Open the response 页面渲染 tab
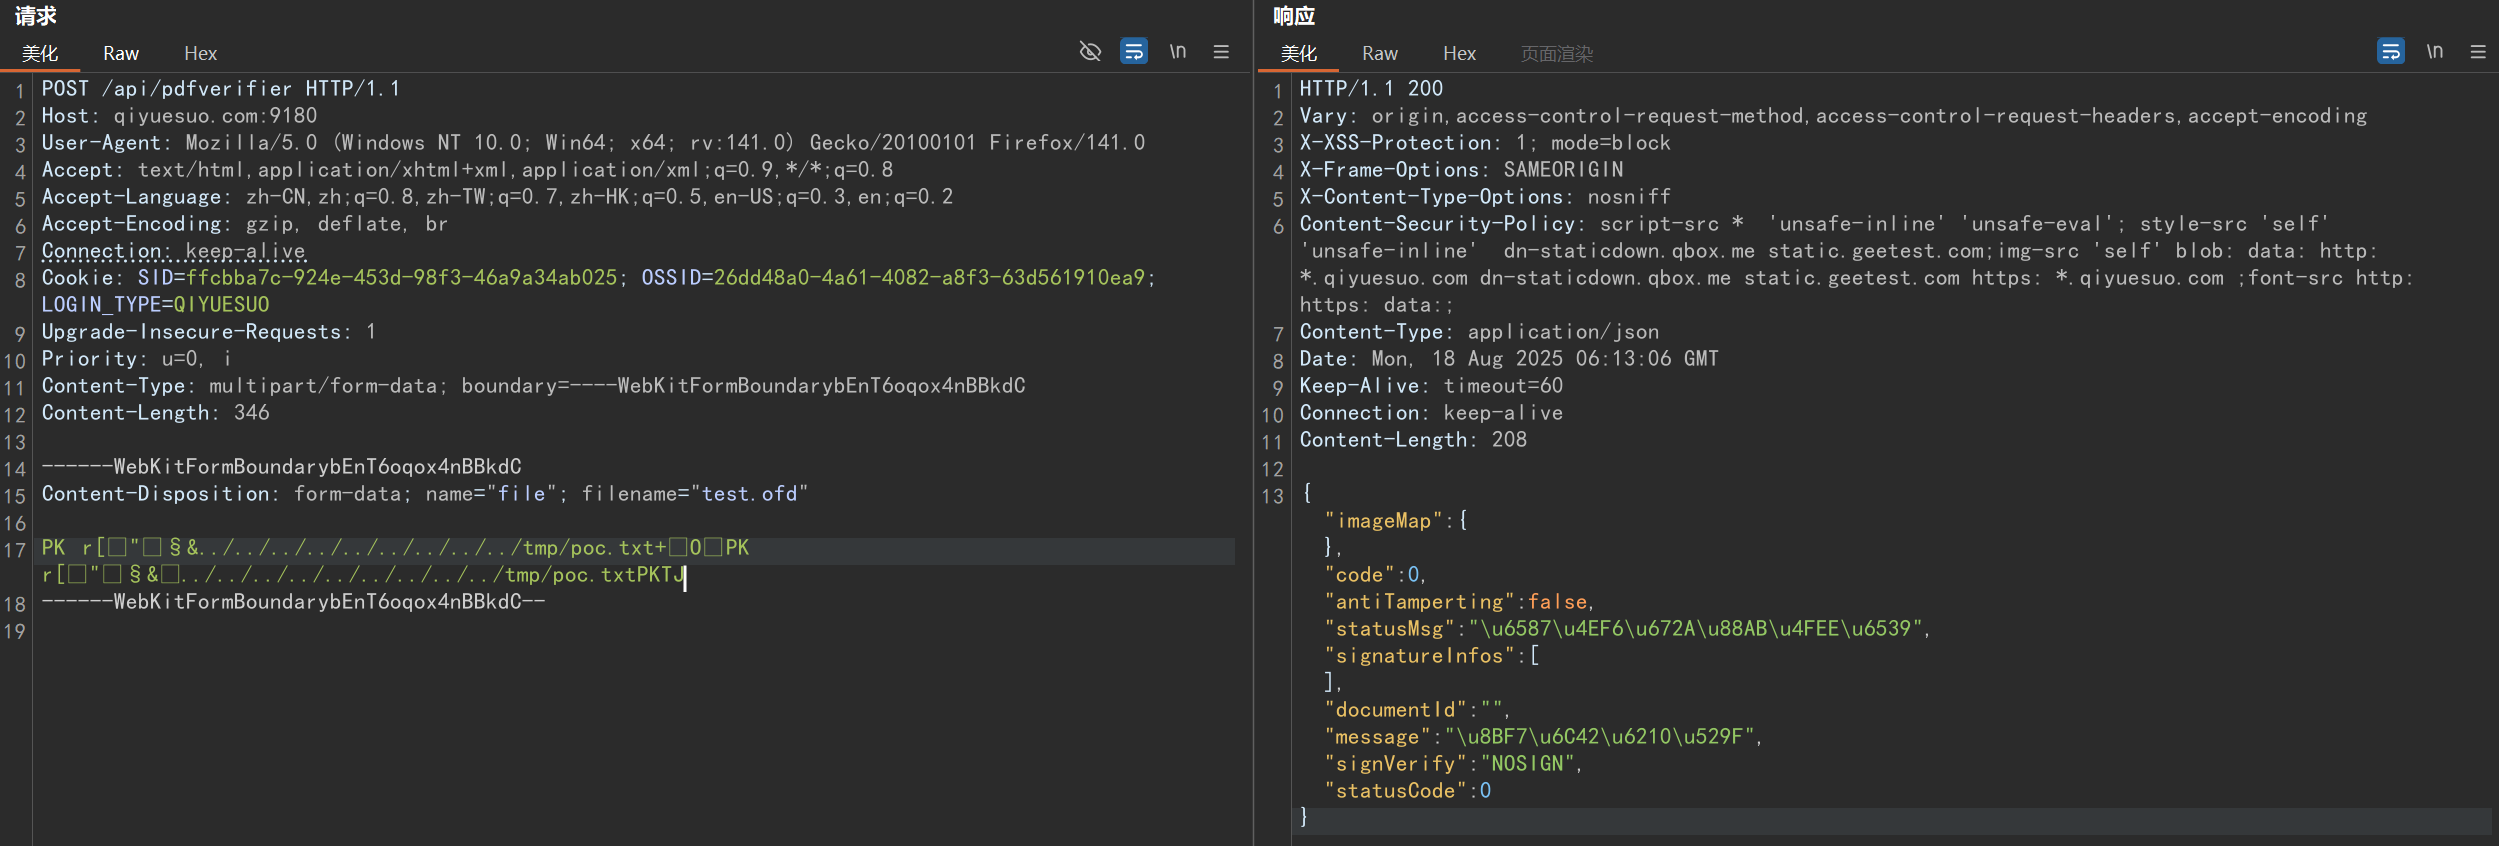The width and height of the screenshot is (2499, 846). (1557, 54)
